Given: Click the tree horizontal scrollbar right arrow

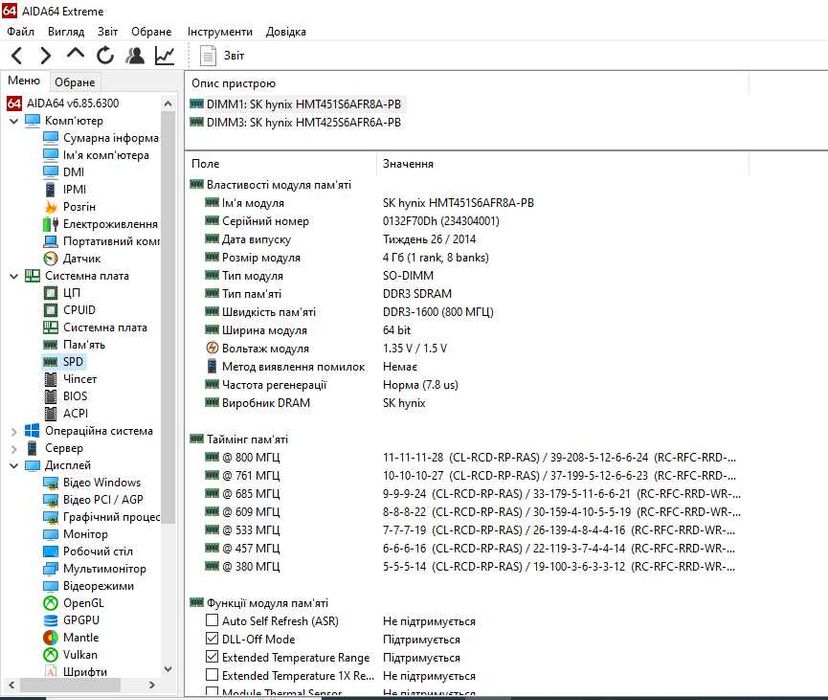Looking at the screenshot, I should tap(152, 685).
